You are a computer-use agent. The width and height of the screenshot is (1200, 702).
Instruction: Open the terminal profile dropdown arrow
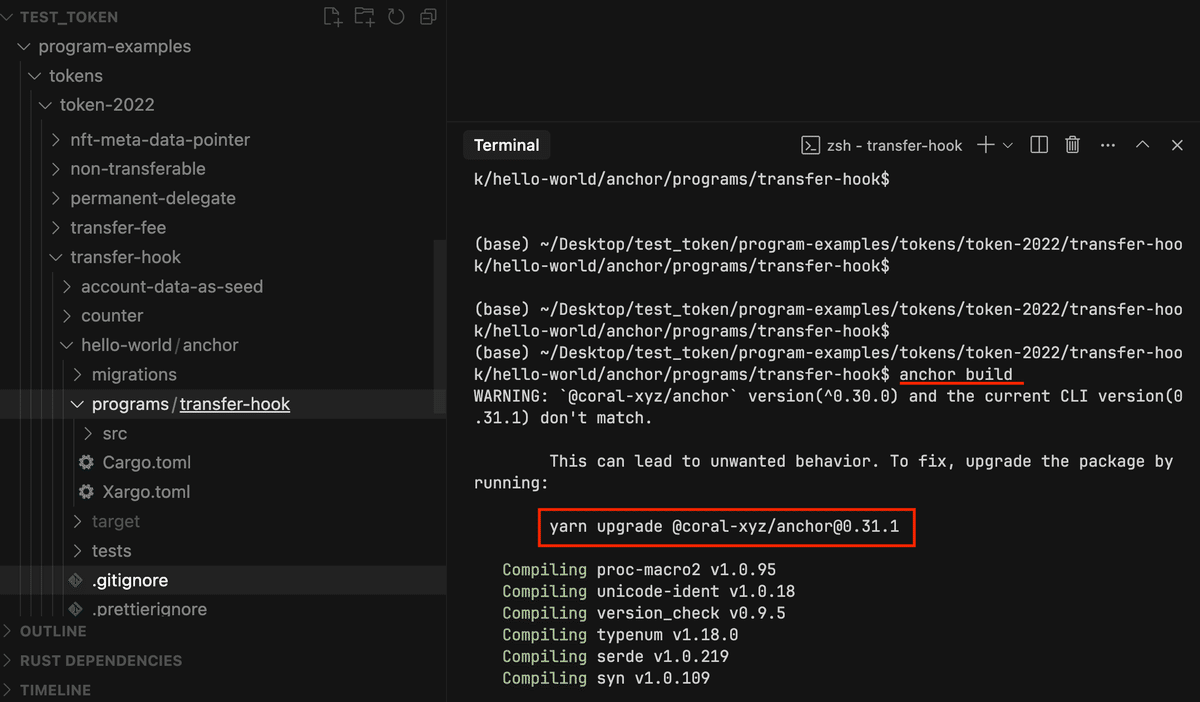[x=1008, y=144]
